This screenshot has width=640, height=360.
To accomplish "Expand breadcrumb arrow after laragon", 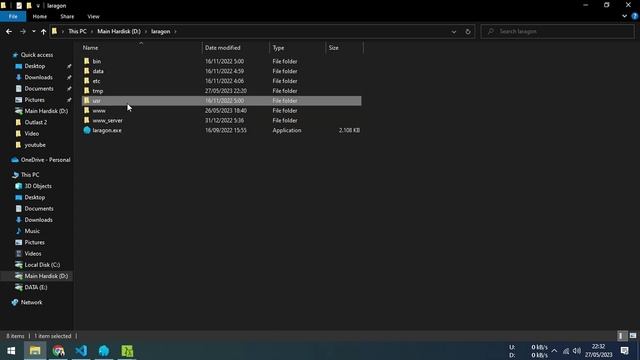I will coord(176,31).
